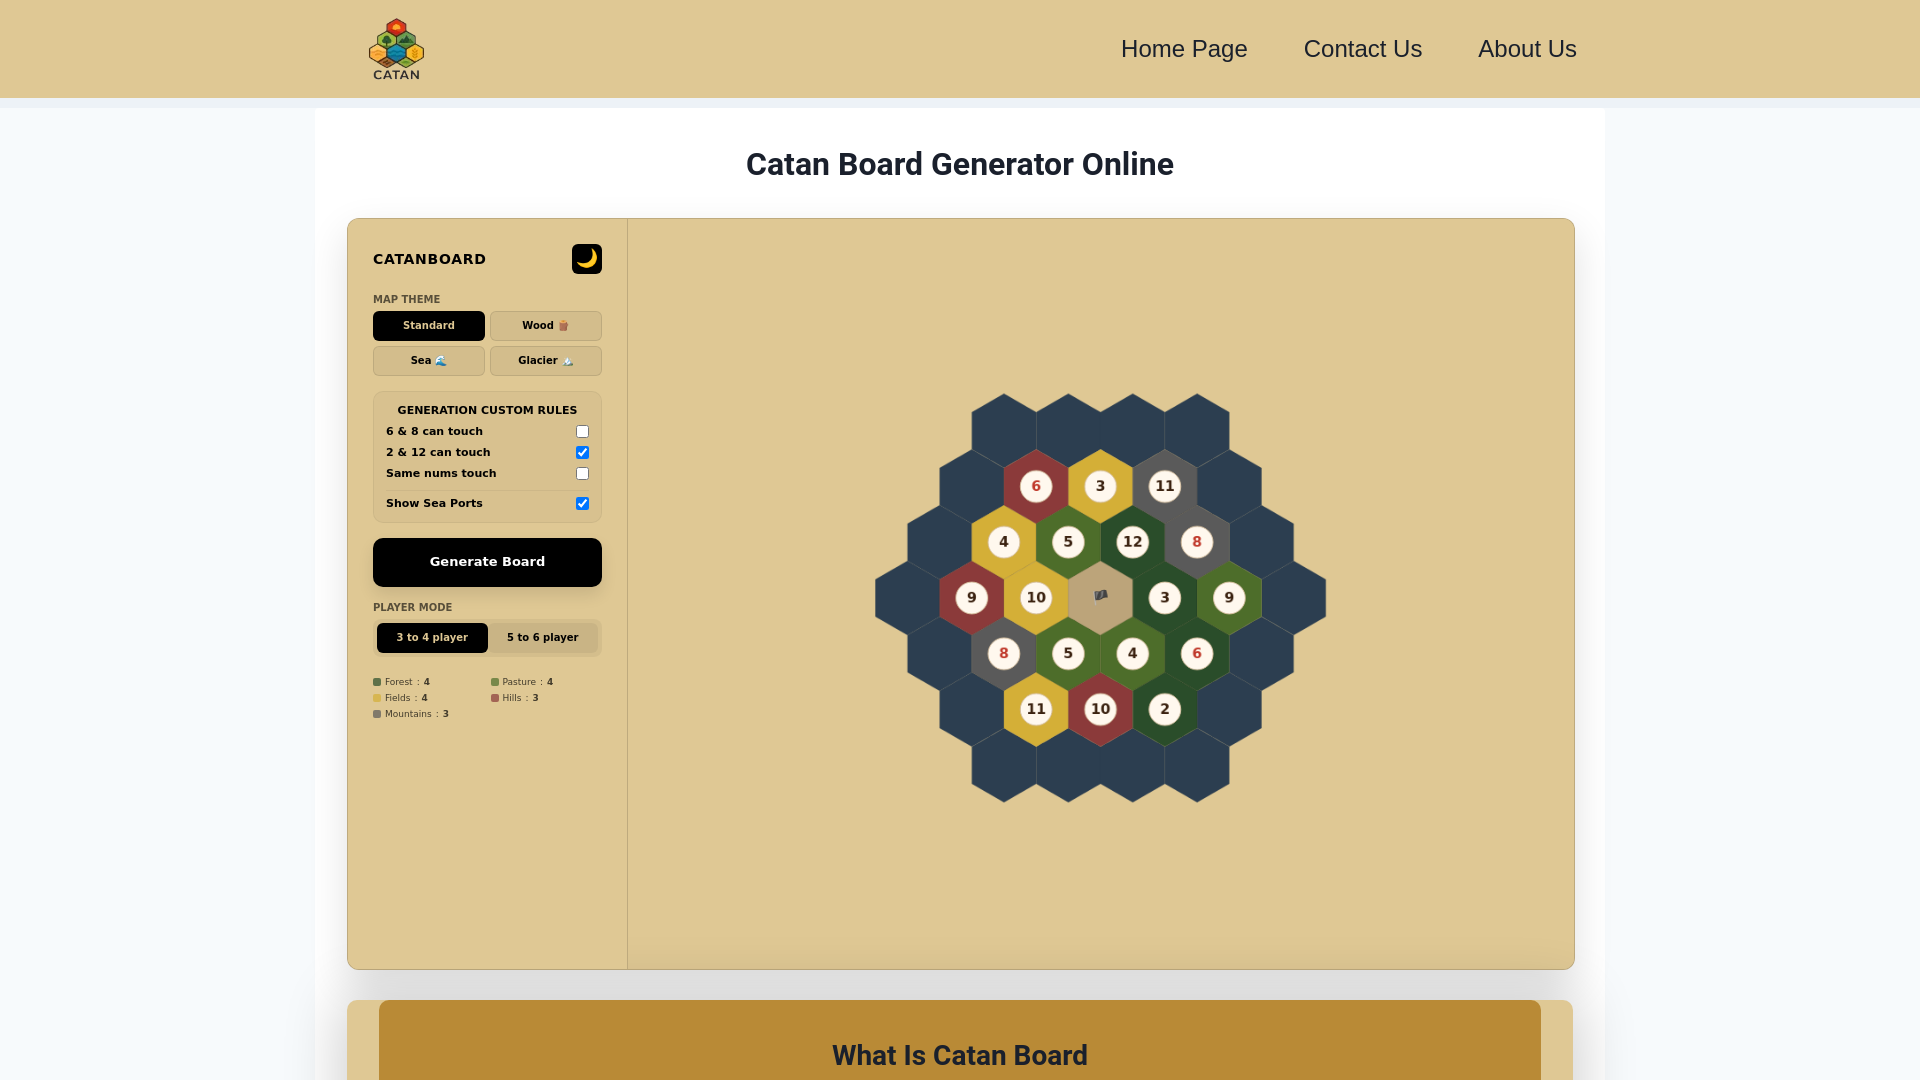Switch to 5 to 6 player mode
The image size is (1920, 1080).
pyautogui.click(x=543, y=638)
